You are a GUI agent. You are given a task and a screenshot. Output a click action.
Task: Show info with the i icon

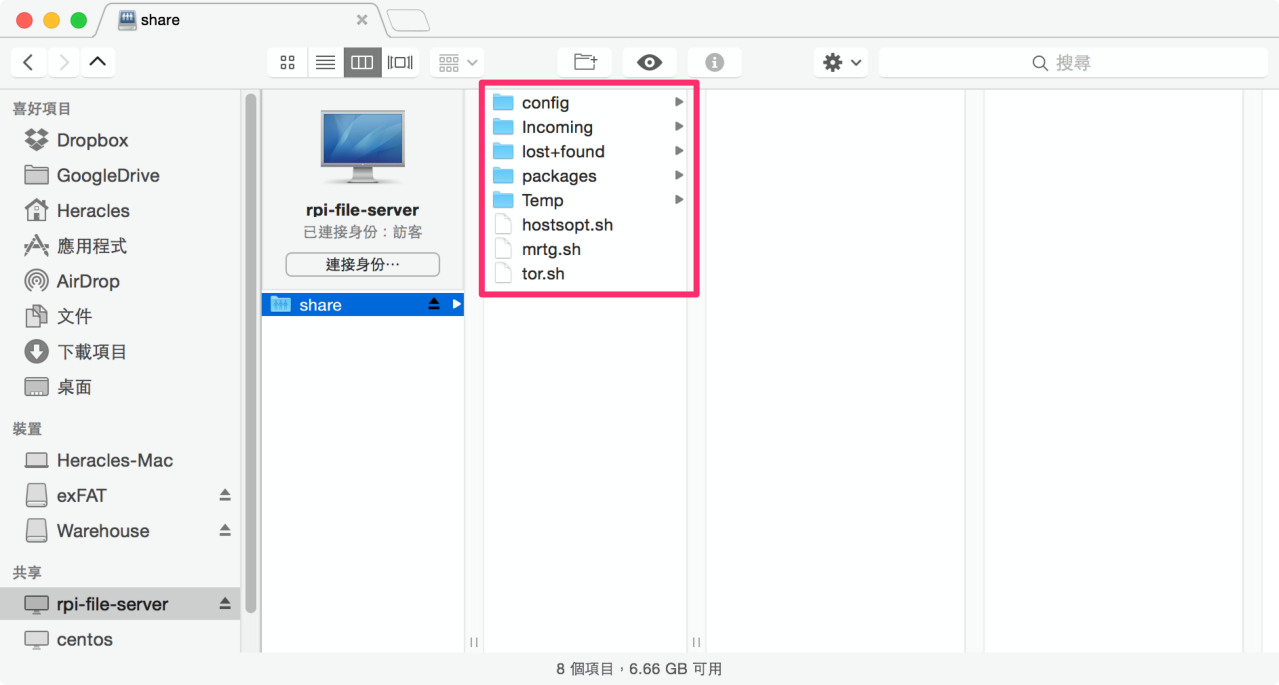[714, 62]
